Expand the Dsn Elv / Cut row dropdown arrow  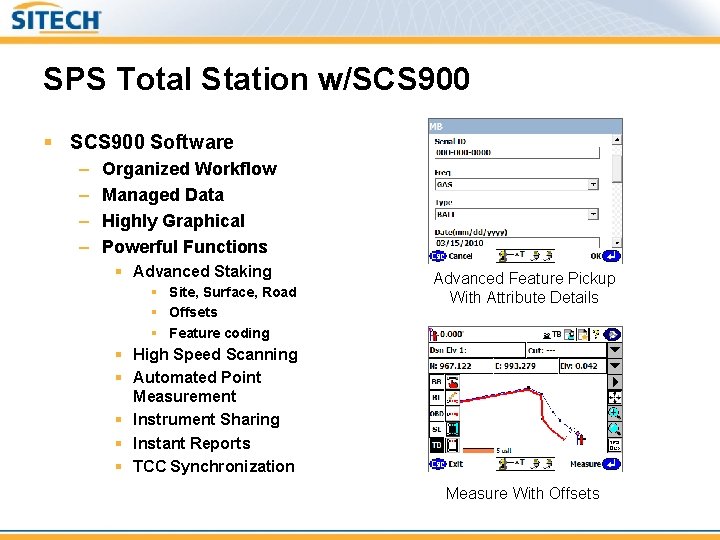click(x=614, y=350)
